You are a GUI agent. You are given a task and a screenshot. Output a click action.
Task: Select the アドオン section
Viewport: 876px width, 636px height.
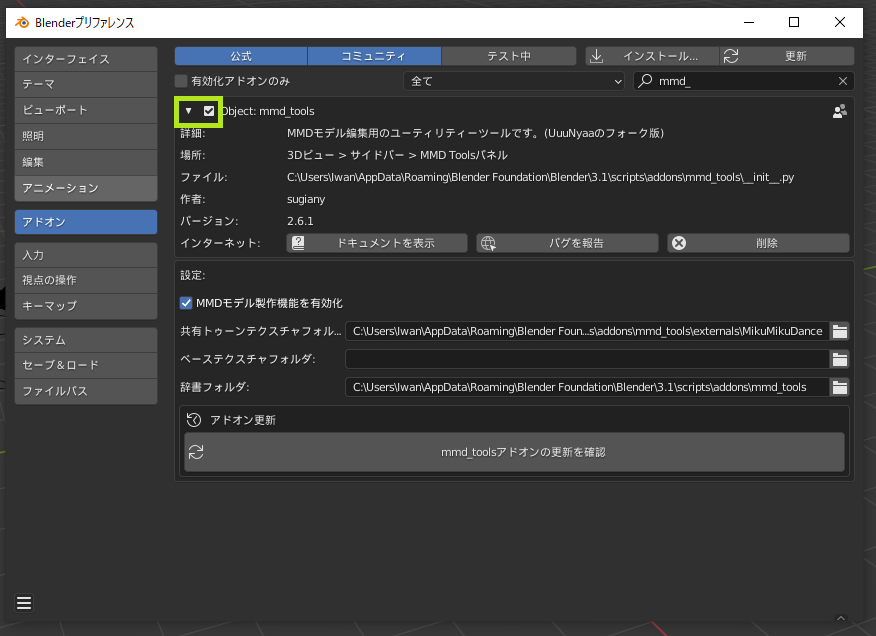point(86,222)
